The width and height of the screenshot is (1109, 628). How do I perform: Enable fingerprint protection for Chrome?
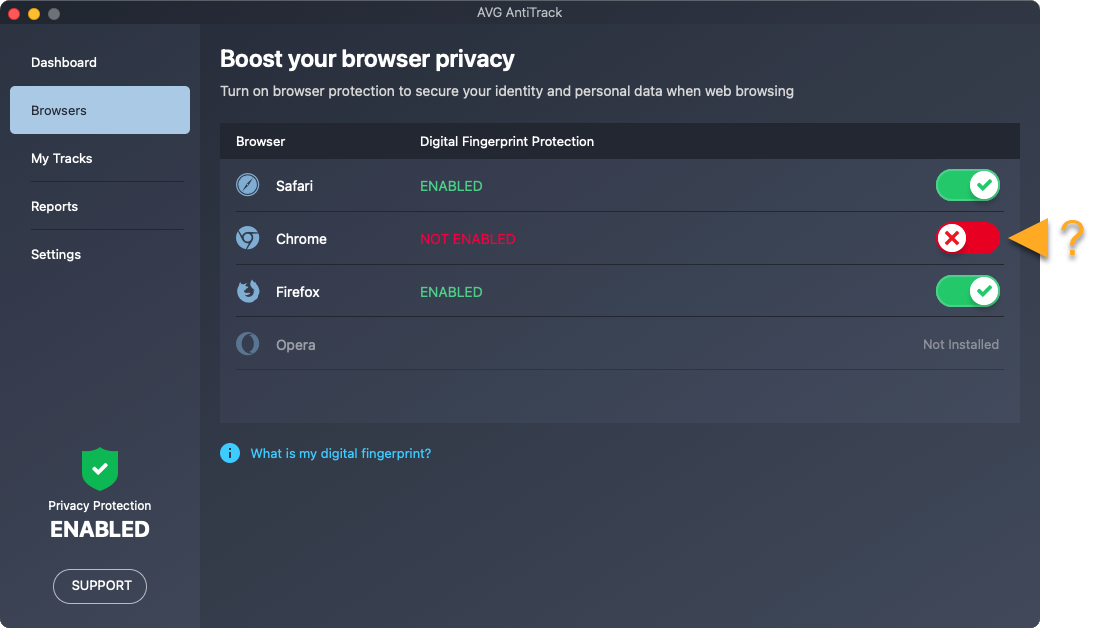(967, 238)
